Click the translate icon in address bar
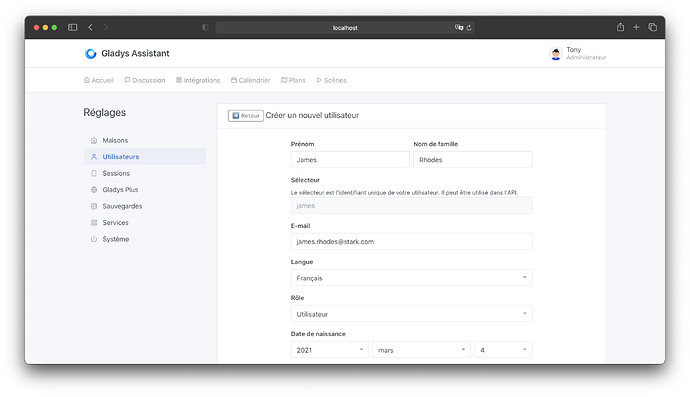The image size is (690, 397). point(459,27)
